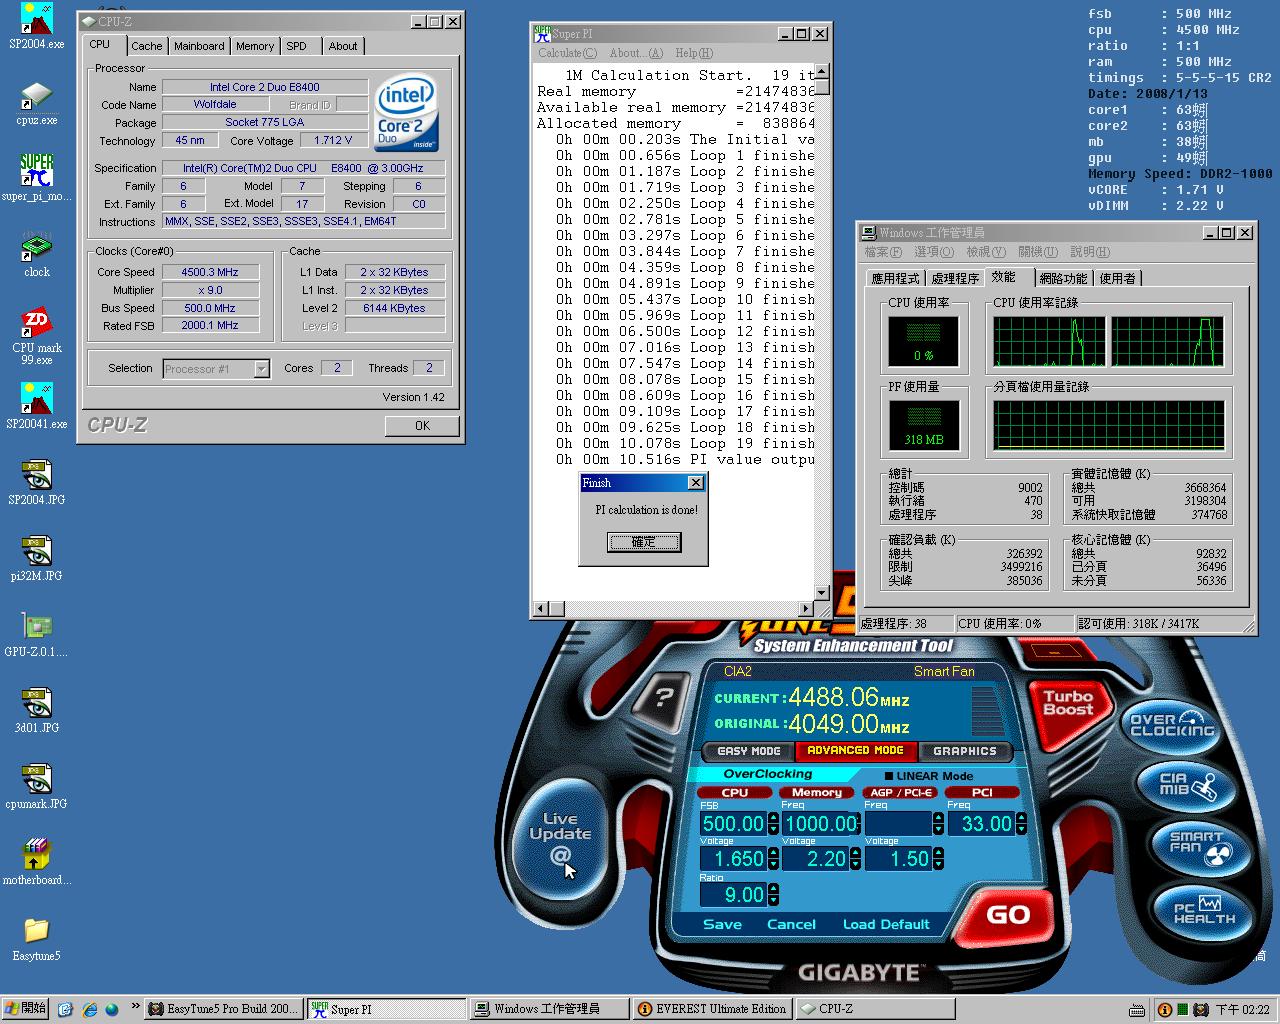Switch to Users tab in Task Manager
This screenshot has width=1280, height=1024.
1118,278
